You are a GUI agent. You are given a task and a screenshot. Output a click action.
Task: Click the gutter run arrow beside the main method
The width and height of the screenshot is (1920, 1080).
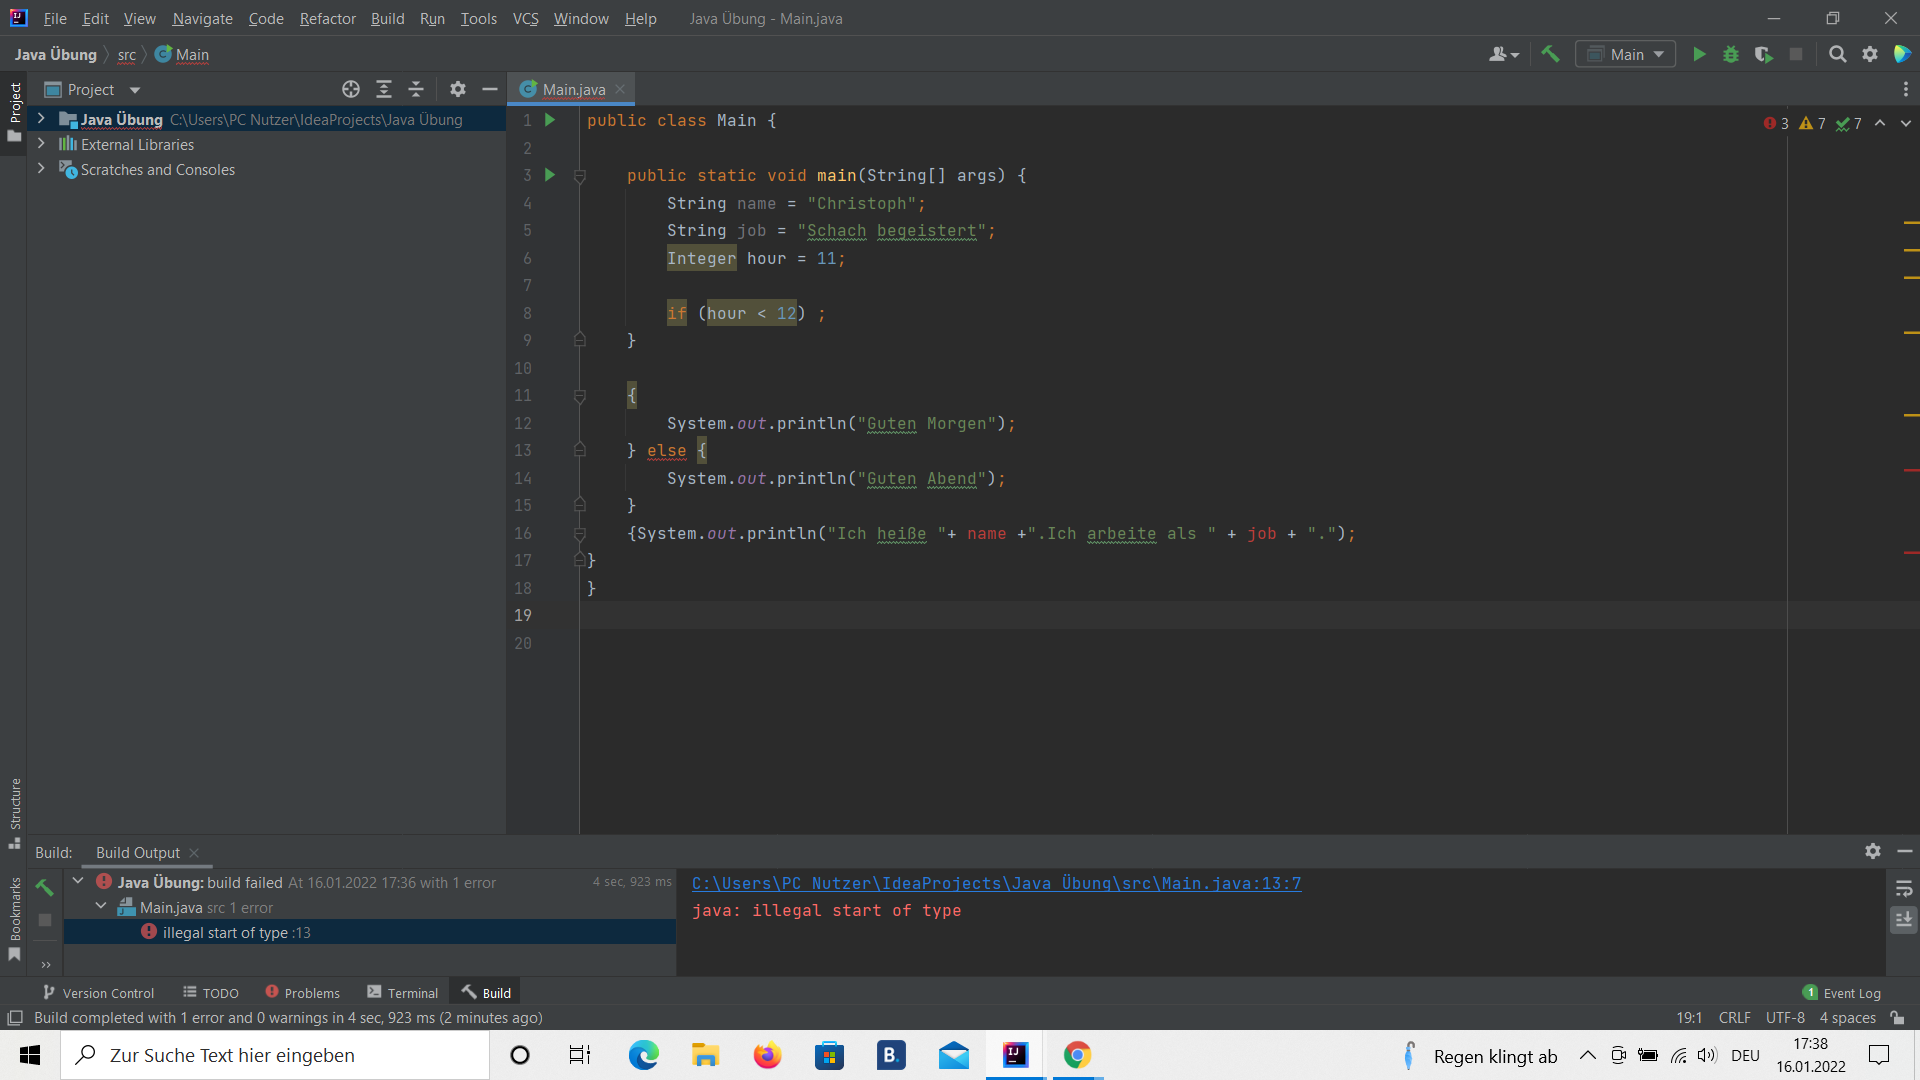[x=549, y=175]
